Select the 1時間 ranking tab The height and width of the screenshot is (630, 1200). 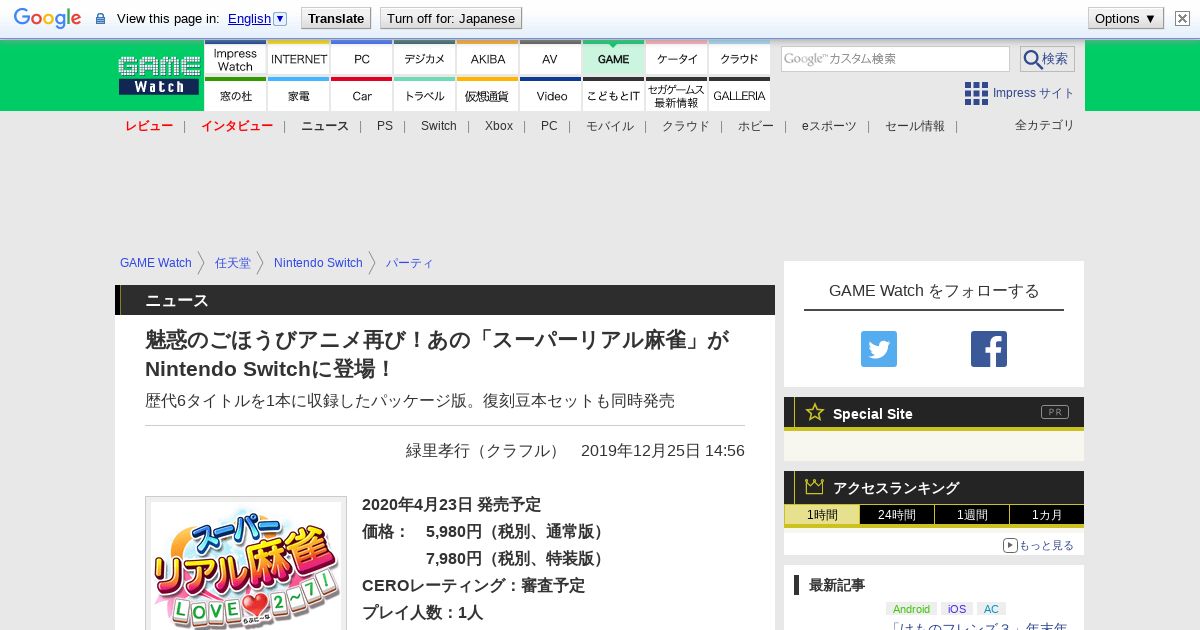822,515
